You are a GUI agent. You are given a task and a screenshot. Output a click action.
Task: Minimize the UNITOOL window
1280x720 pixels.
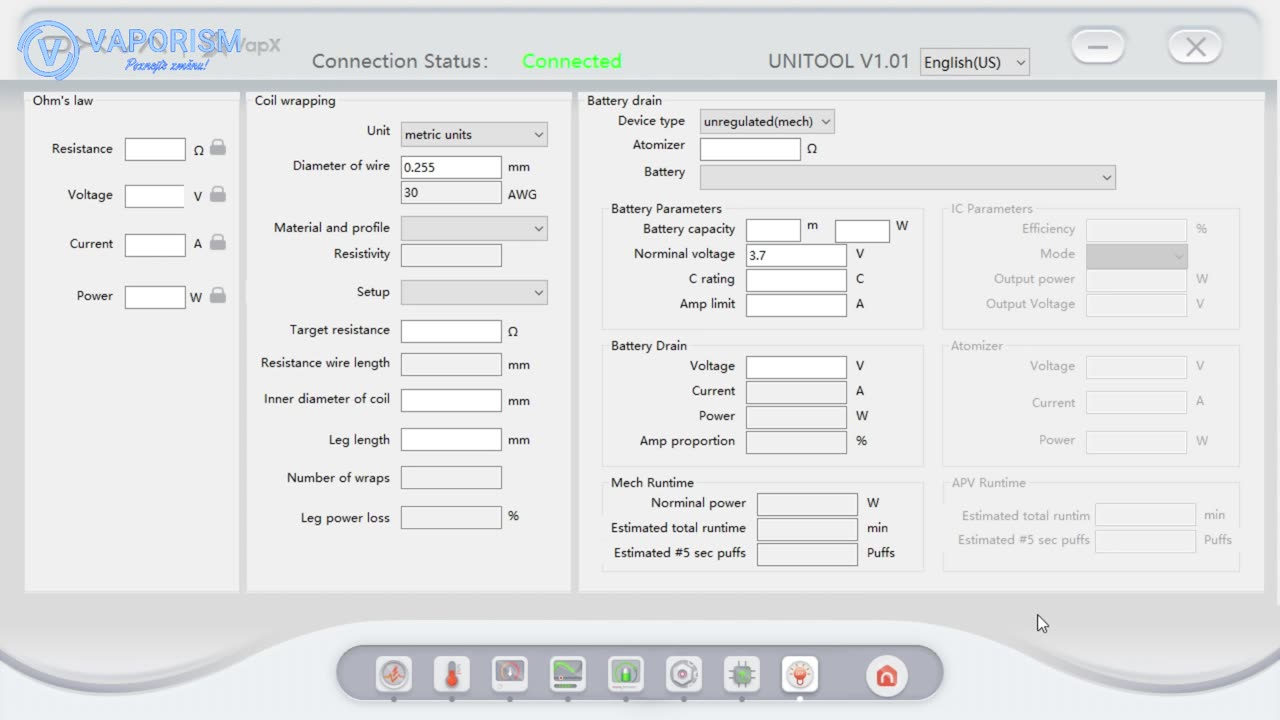pos(1098,46)
